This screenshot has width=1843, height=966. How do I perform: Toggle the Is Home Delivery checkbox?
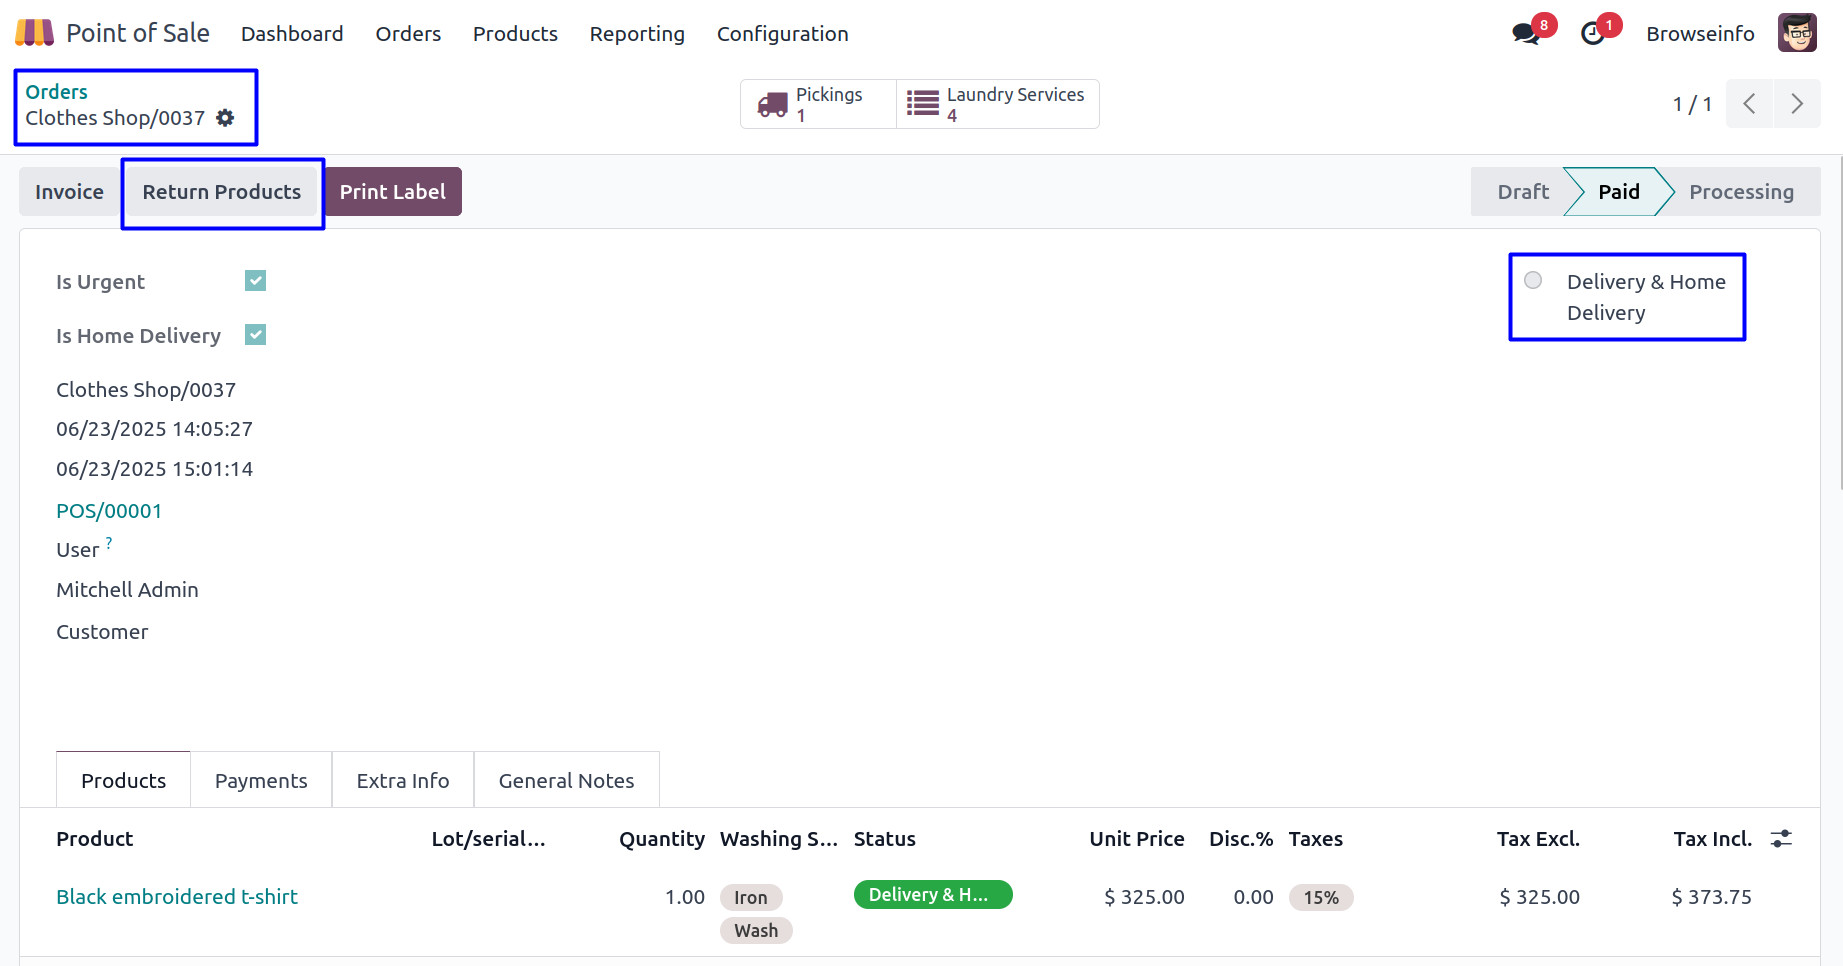click(x=256, y=335)
